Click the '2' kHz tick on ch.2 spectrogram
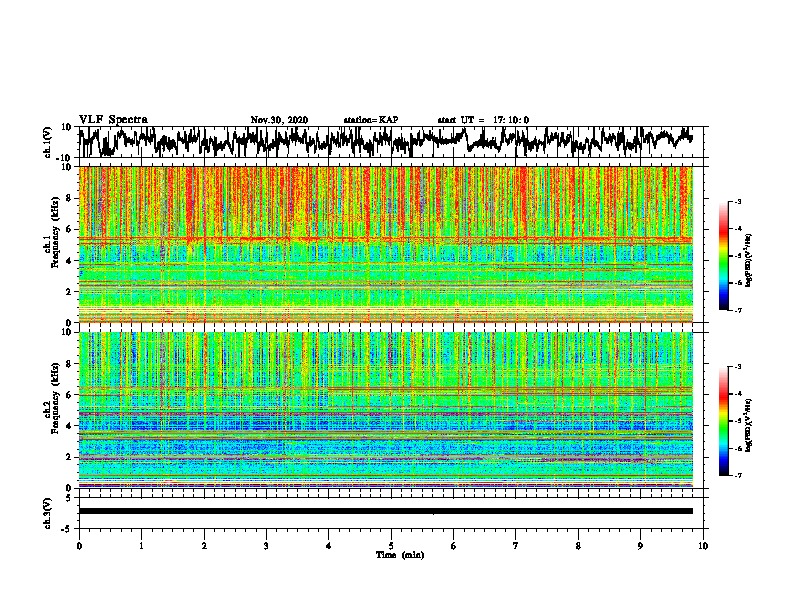The width and height of the screenshot is (792, 612). click(x=69, y=457)
